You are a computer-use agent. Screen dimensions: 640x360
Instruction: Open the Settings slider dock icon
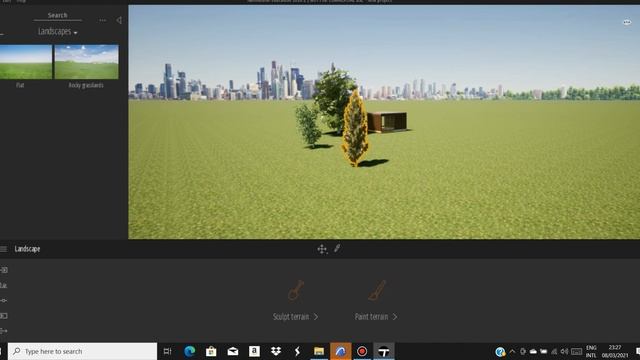3,300
